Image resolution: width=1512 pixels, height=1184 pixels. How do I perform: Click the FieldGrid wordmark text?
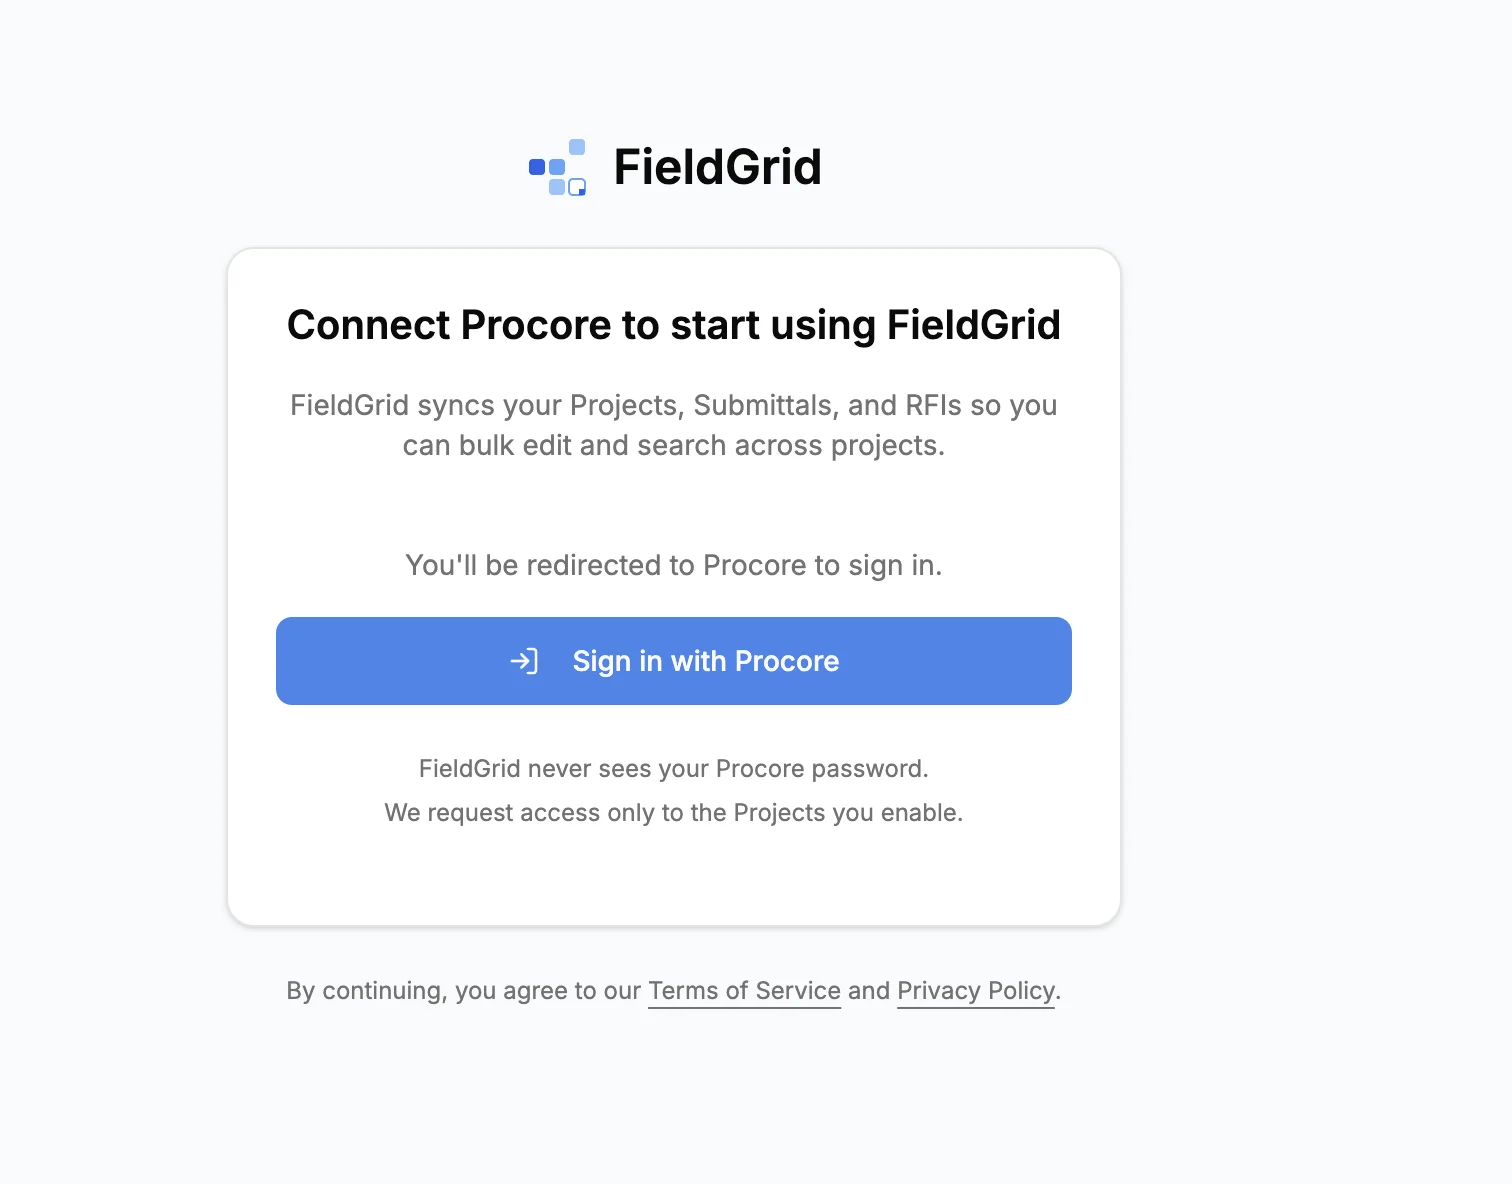point(717,167)
